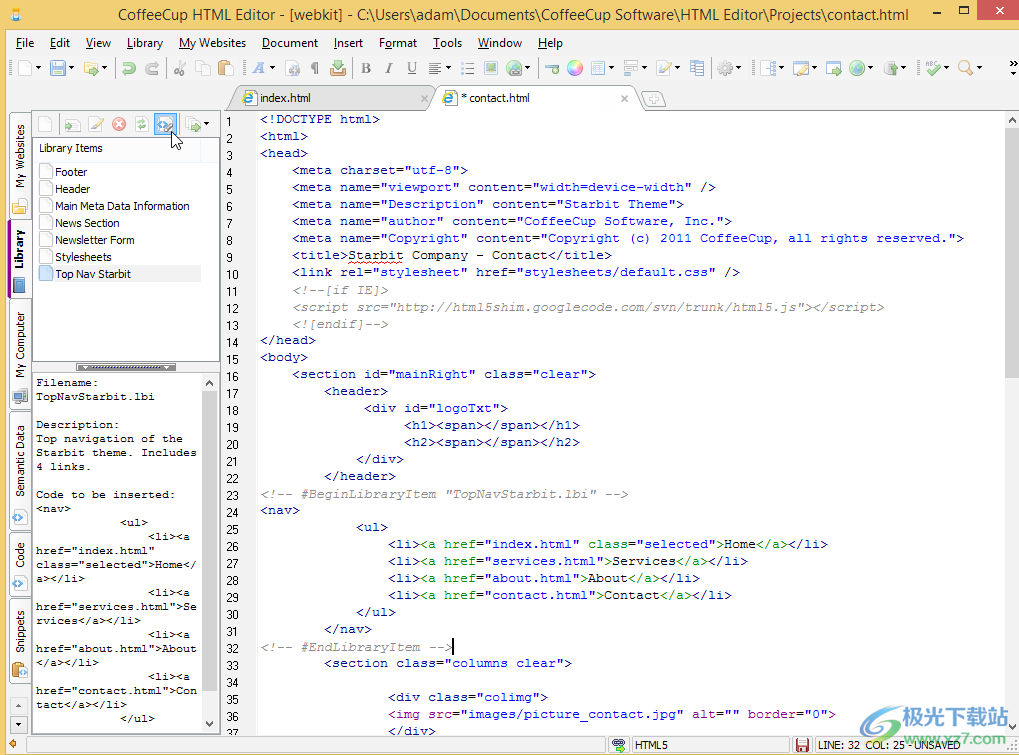Image resolution: width=1019 pixels, height=755 pixels.
Task: Click the Redo arrow icon
Action: 152,68
